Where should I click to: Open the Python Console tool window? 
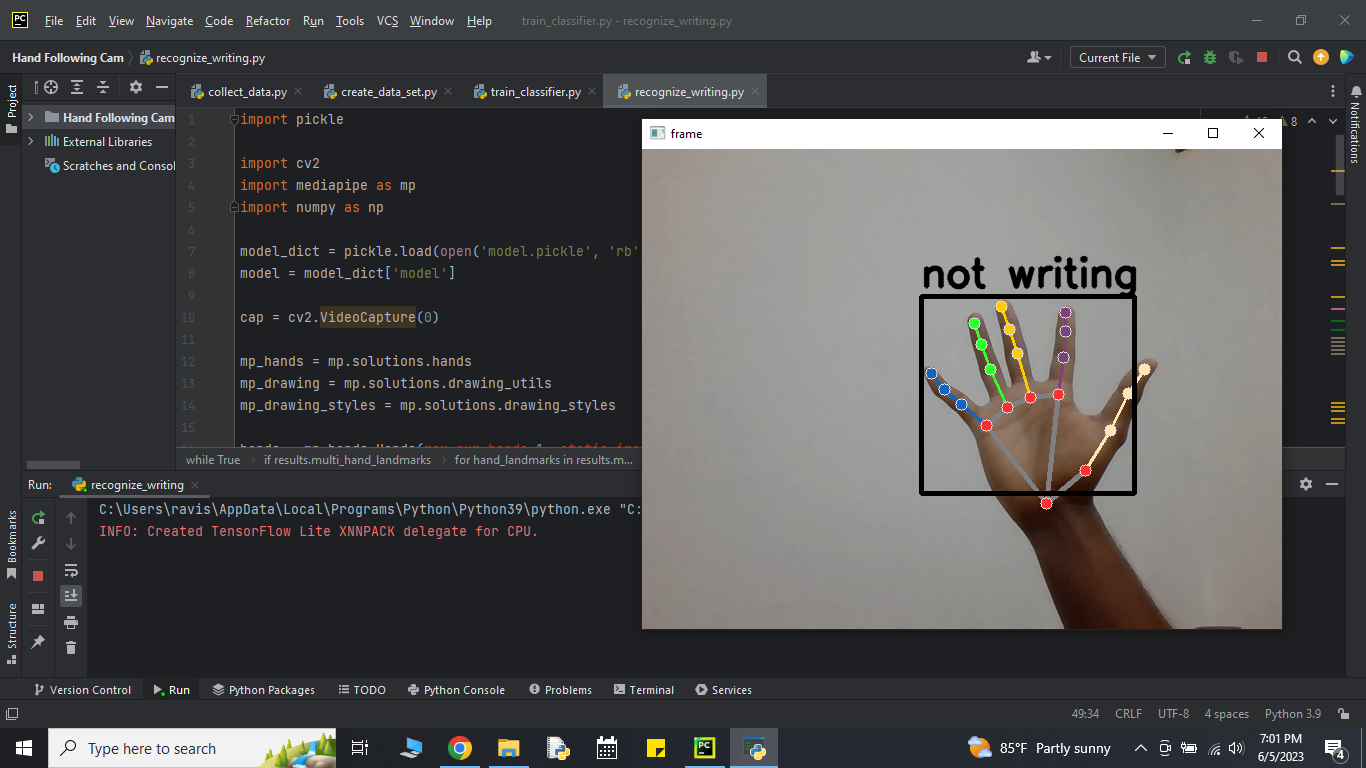(456, 690)
